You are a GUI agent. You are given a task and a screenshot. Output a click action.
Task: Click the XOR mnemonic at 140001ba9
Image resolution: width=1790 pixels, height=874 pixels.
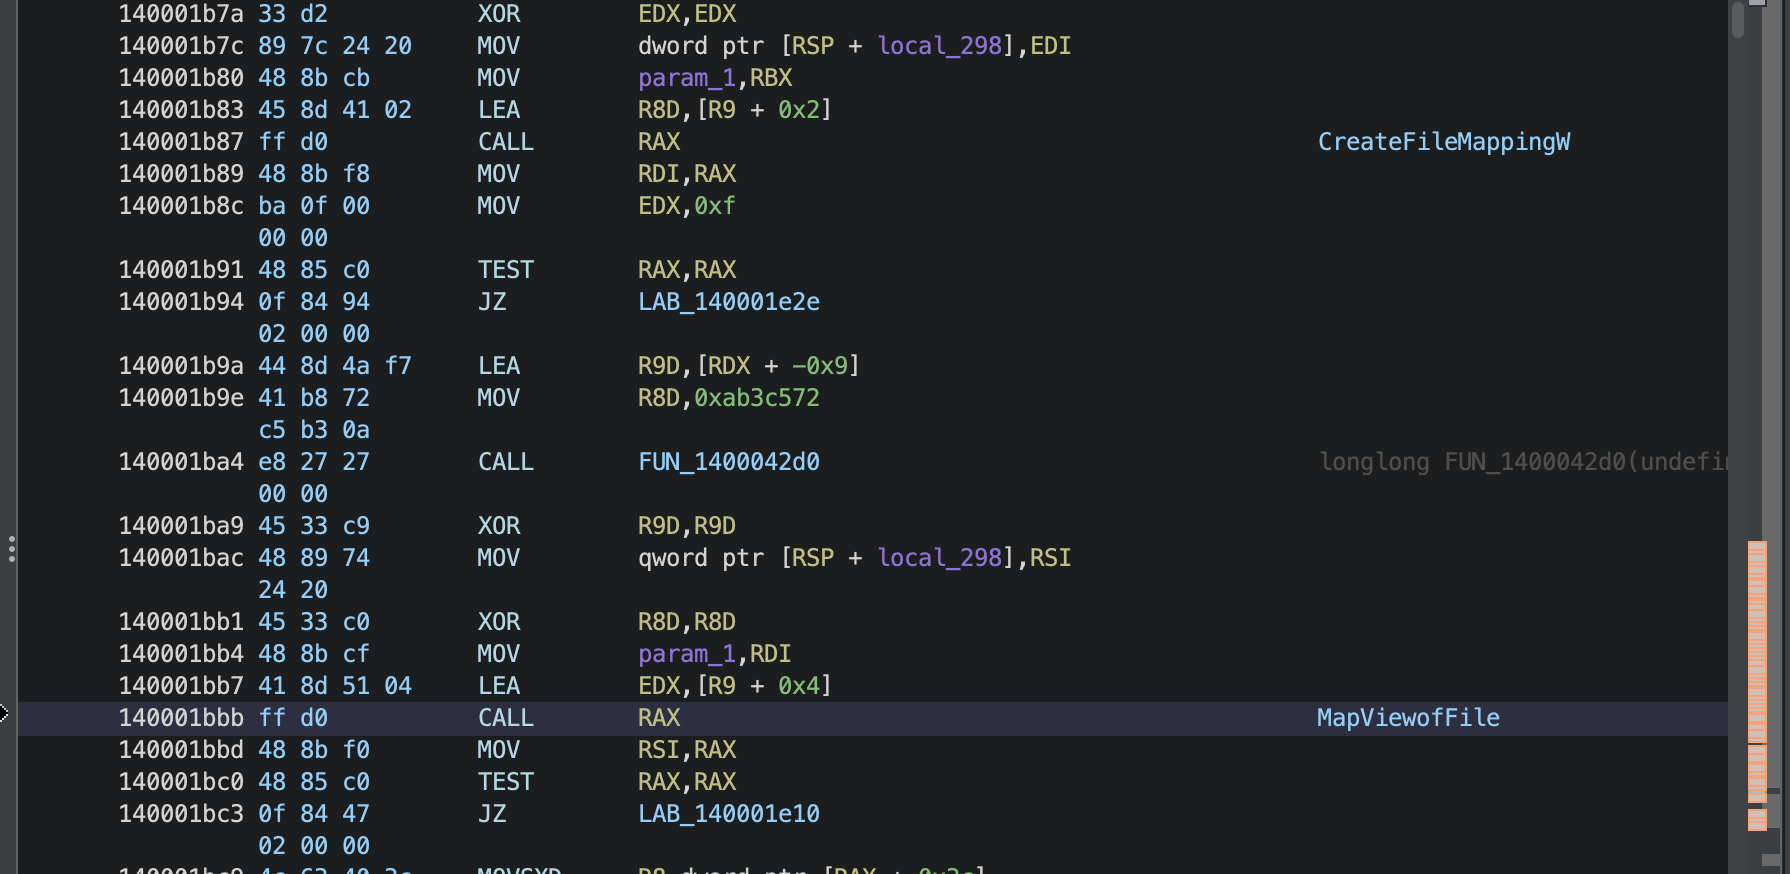click(499, 526)
